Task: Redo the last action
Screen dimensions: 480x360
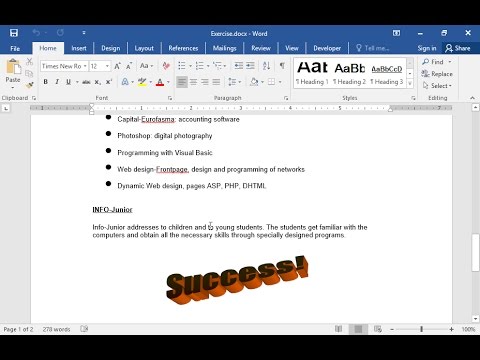Action: [60, 33]
